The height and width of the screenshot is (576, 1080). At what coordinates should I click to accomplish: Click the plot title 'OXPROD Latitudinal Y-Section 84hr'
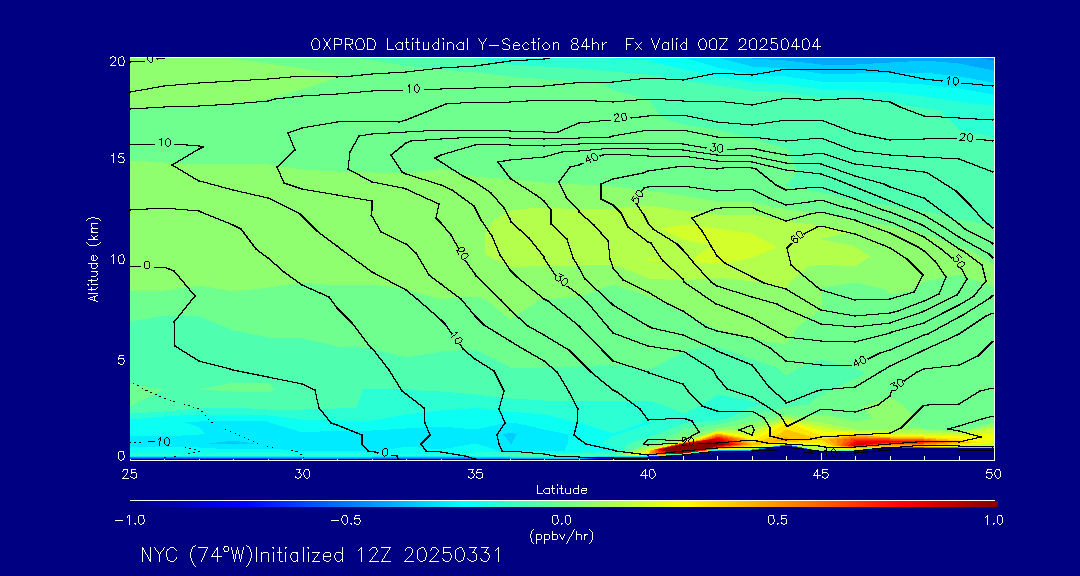coord(459,45)
